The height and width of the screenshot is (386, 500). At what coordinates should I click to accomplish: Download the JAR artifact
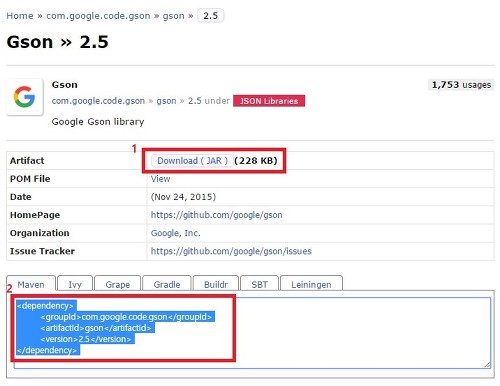192,161
